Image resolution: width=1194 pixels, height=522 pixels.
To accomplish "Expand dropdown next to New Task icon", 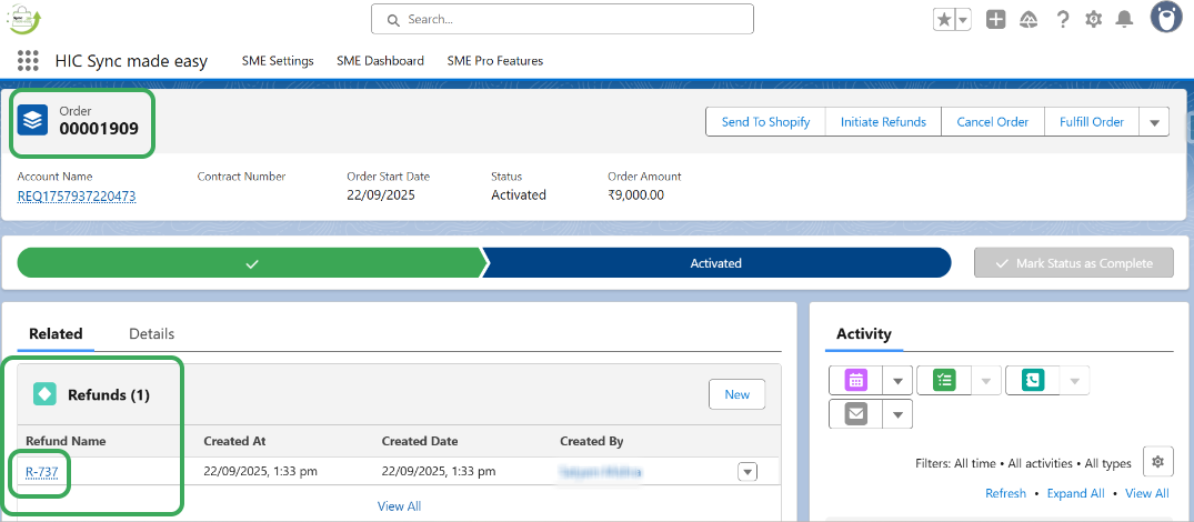I will [986, 380].
